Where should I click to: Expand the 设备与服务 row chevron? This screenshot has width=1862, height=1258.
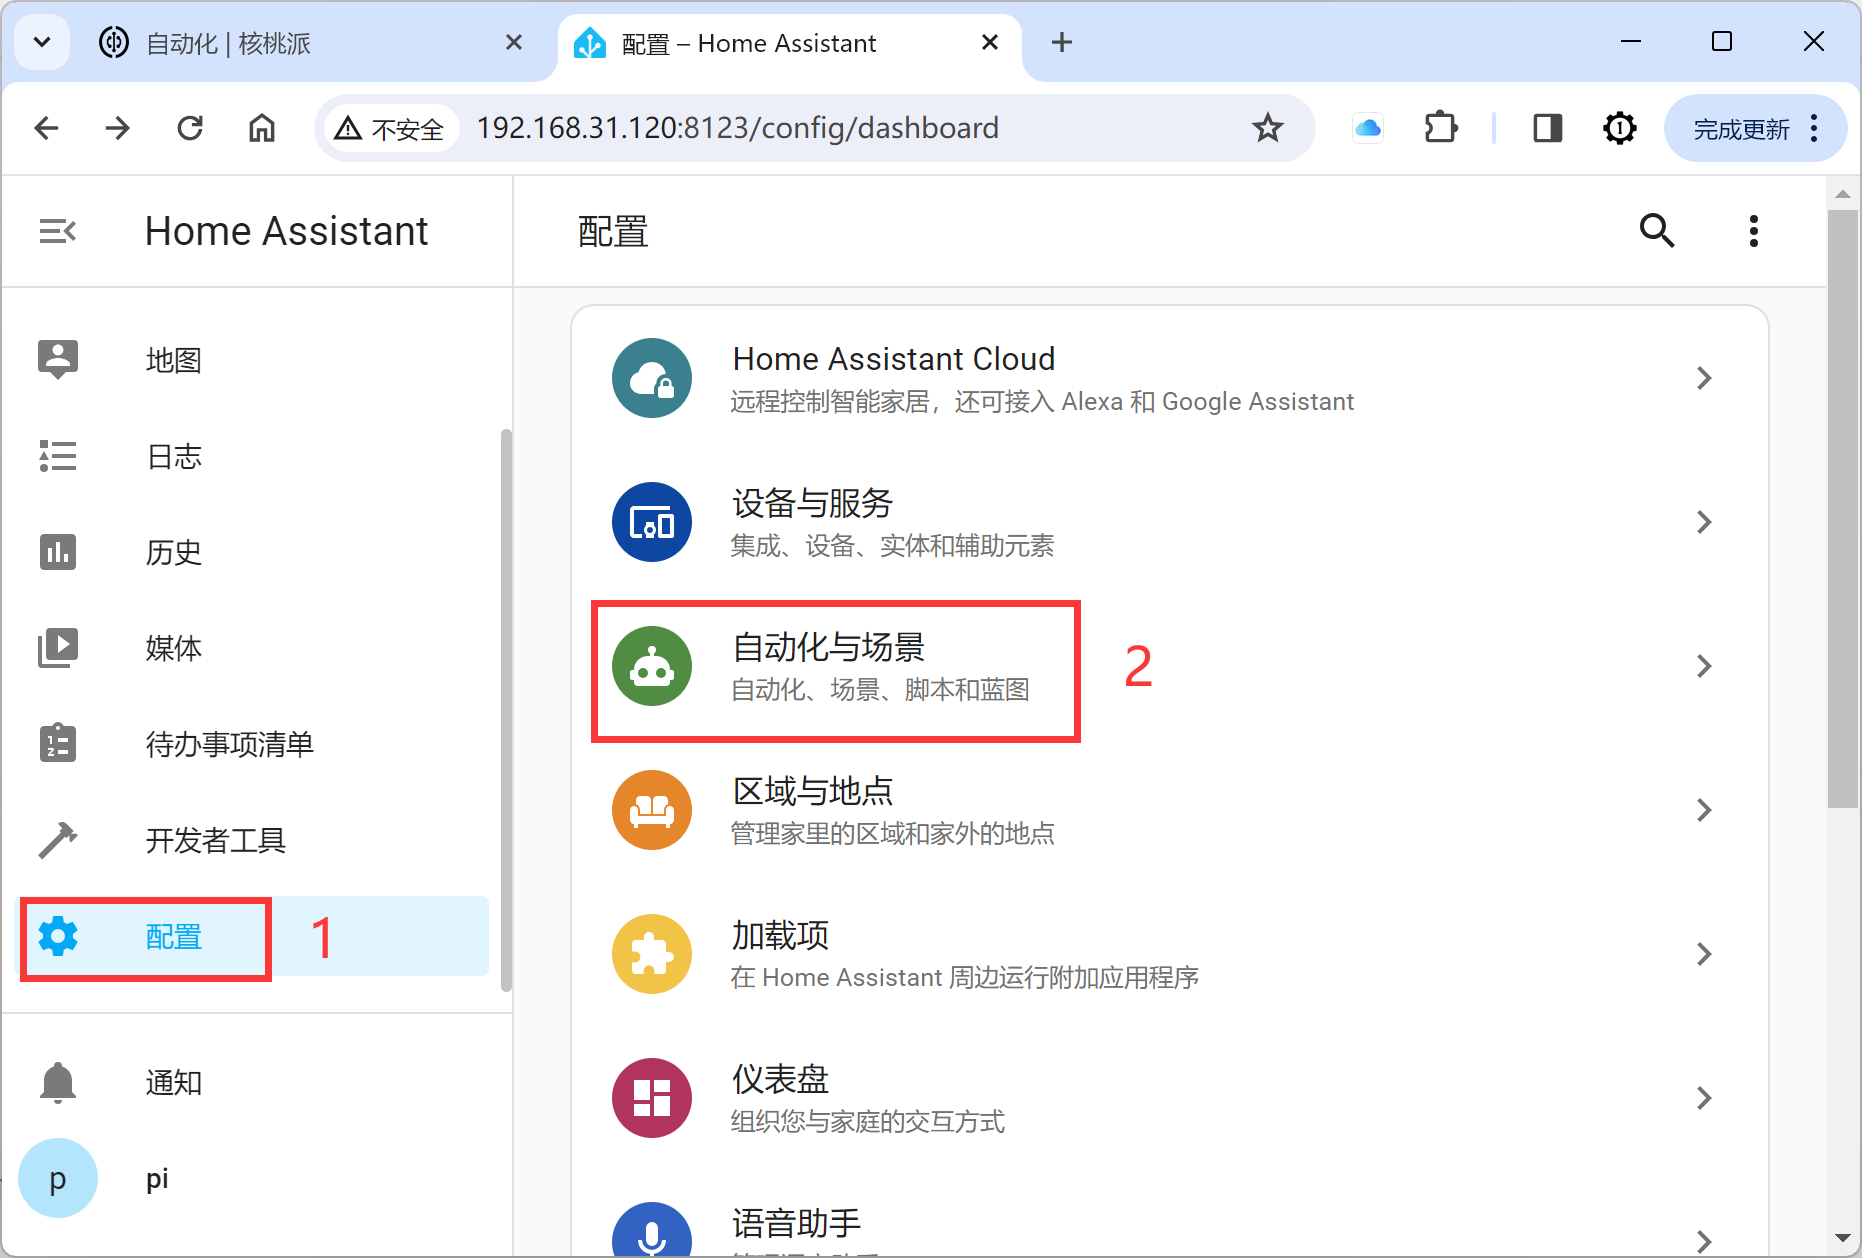tap(1704, 522)
